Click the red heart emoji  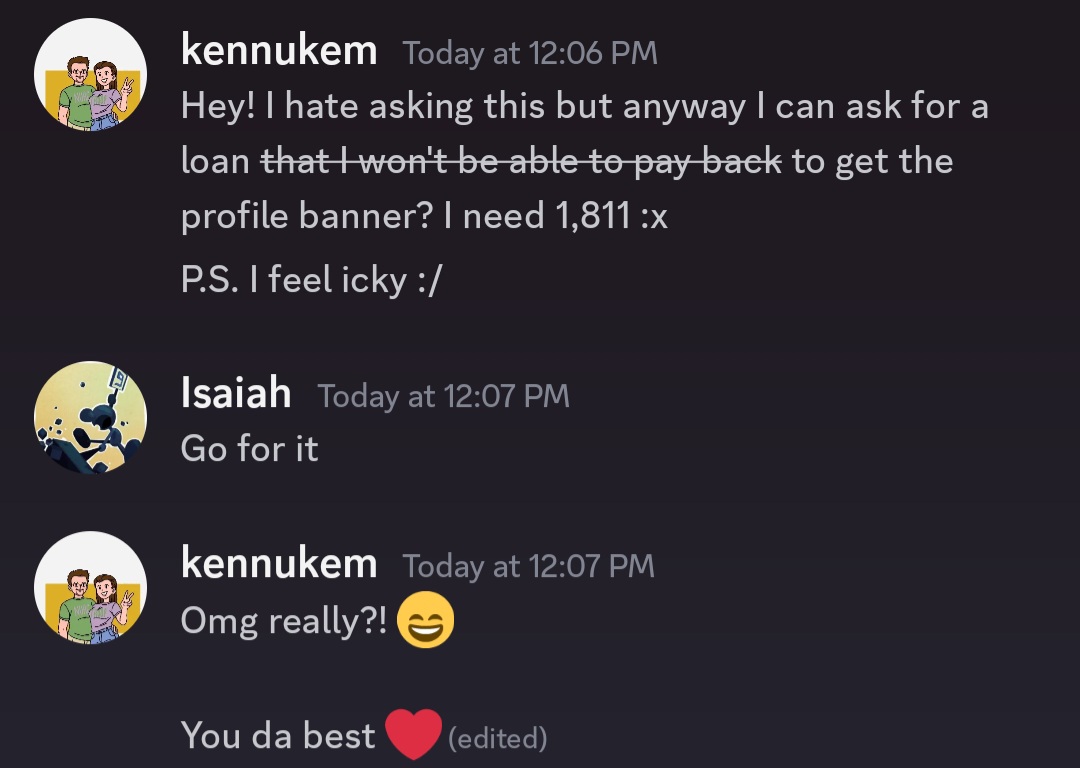point(413,734)
